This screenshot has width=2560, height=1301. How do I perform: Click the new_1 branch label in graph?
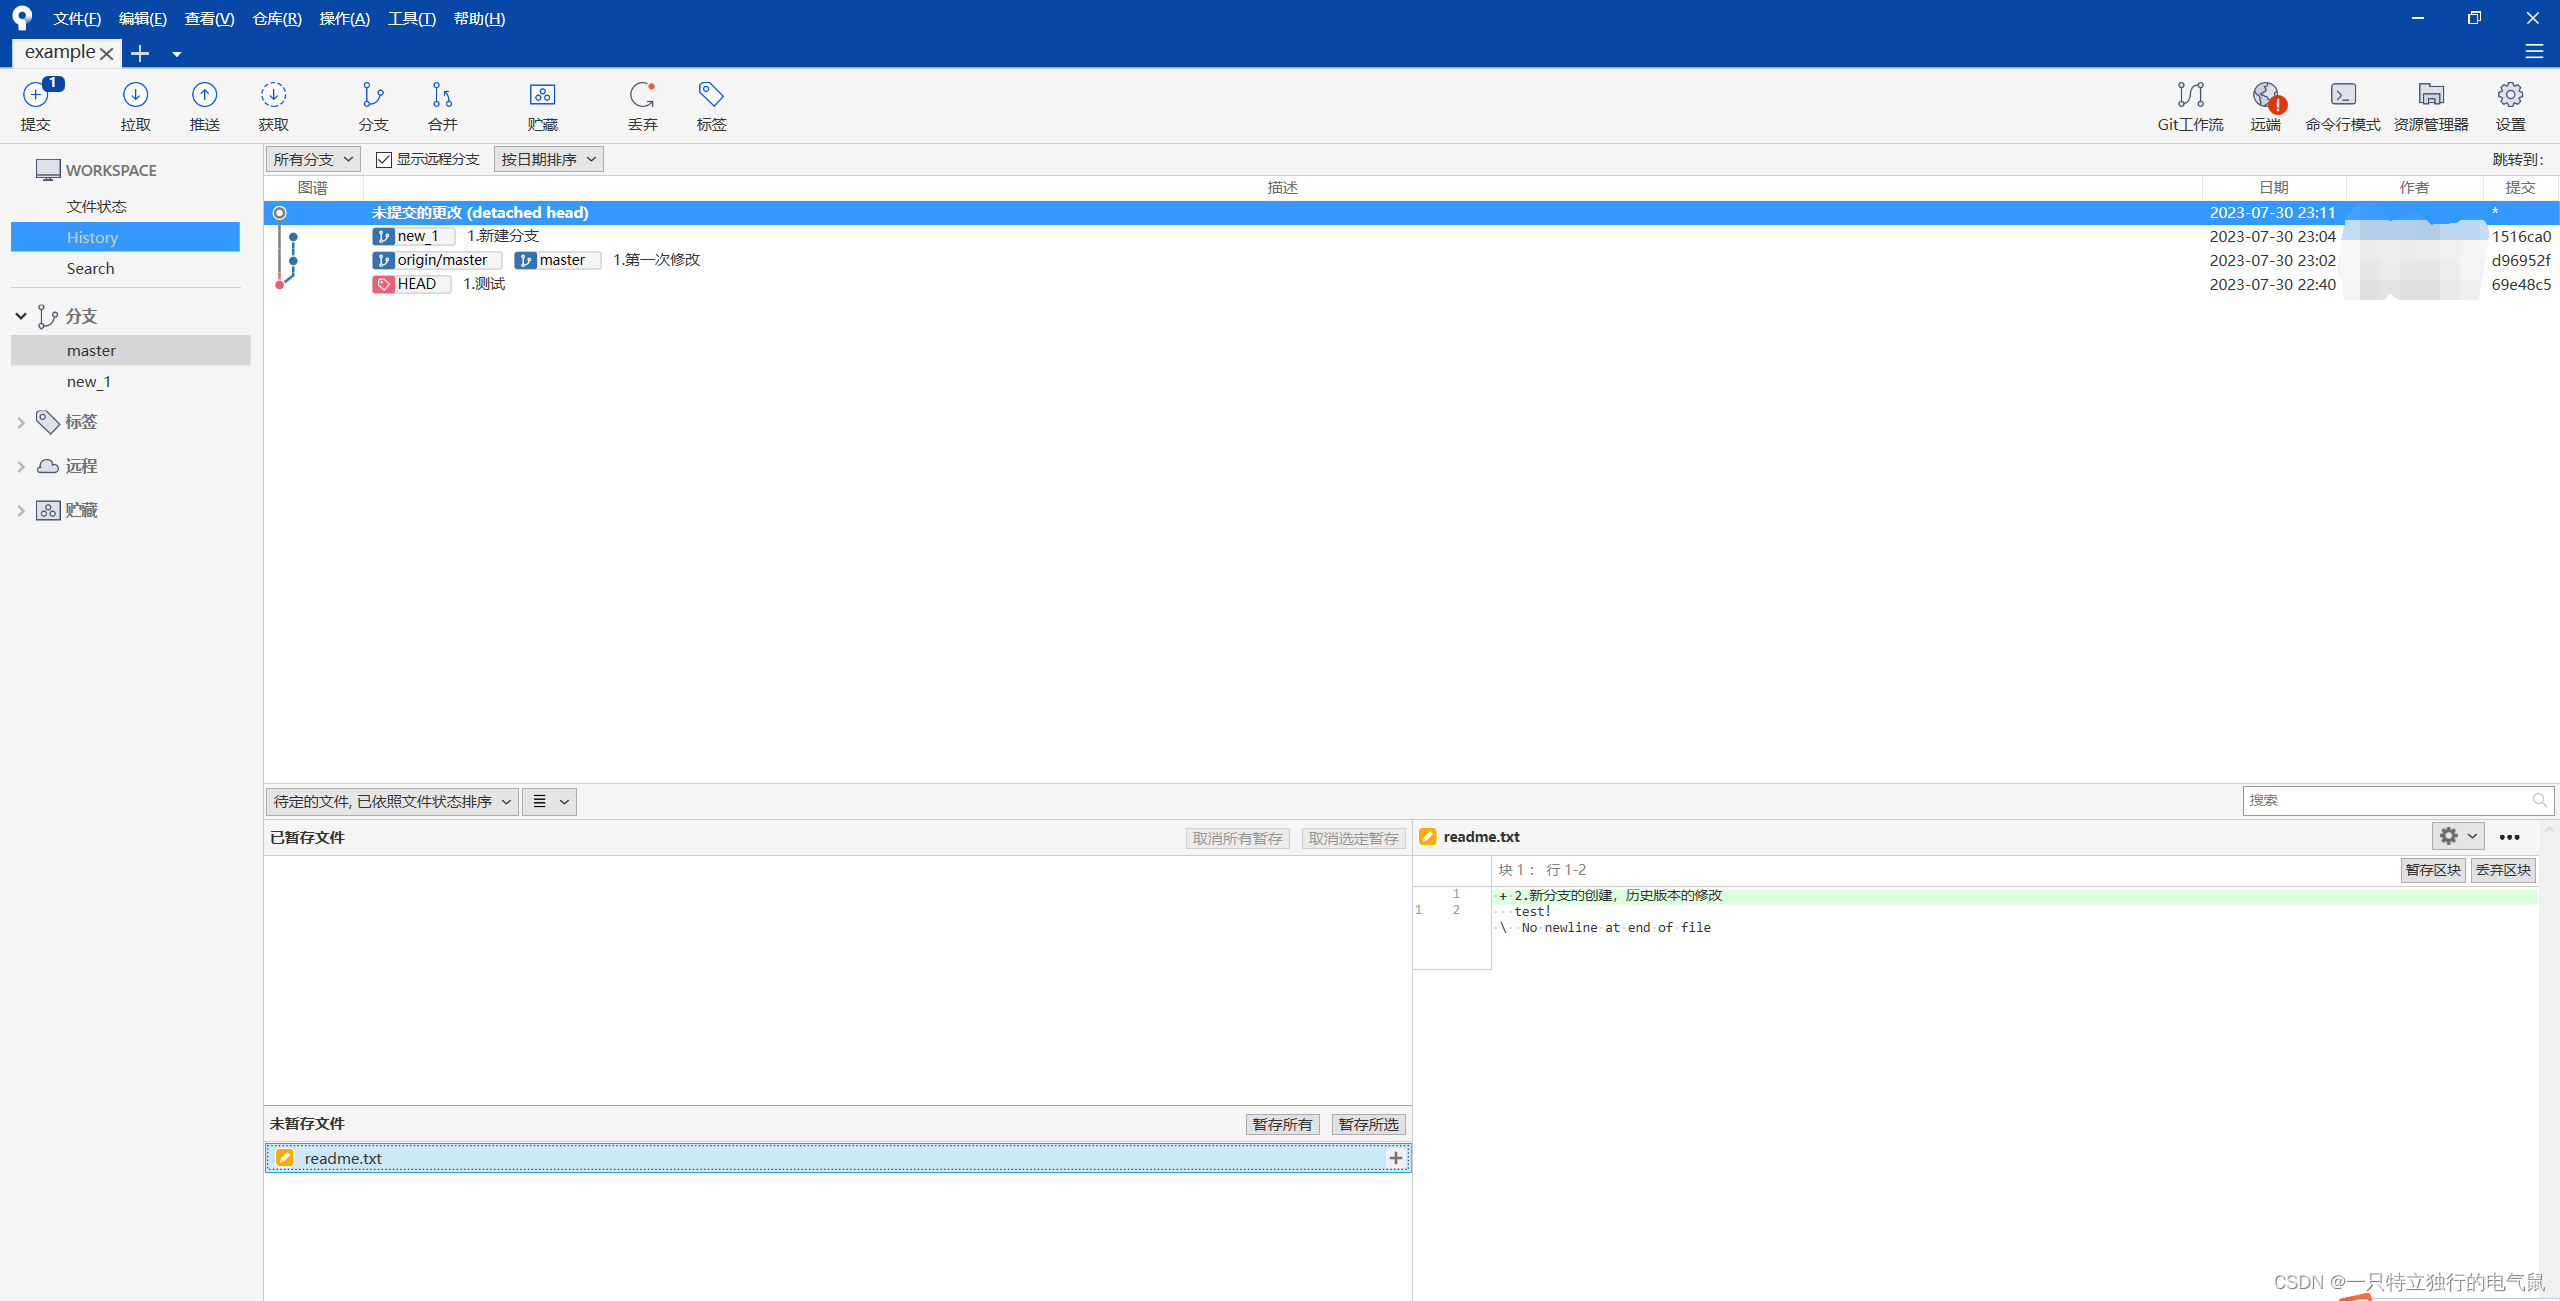tap(413, 236)
